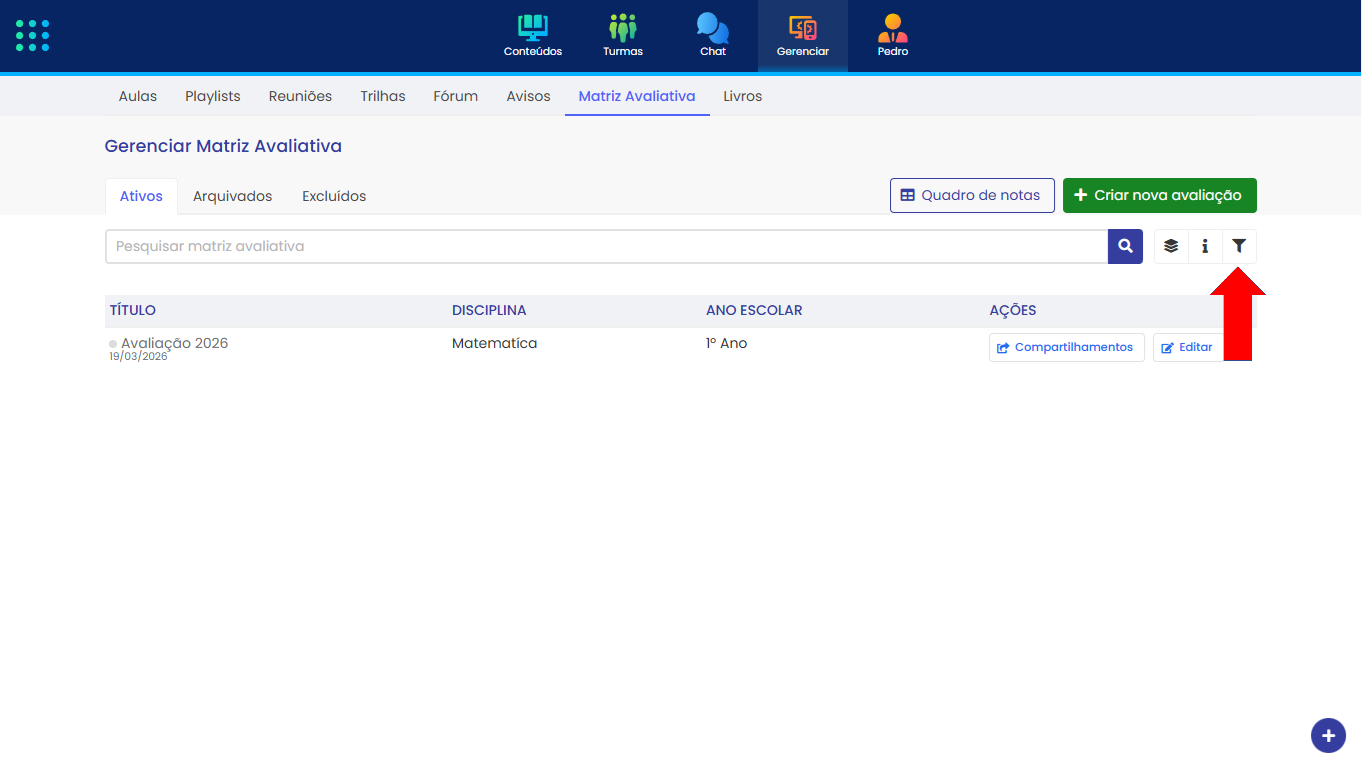The width and height of the screenshot is (1366, 768).
Task: Focus the Pesquisar matriz avaliativa field
Action: (x=606, y=246)
